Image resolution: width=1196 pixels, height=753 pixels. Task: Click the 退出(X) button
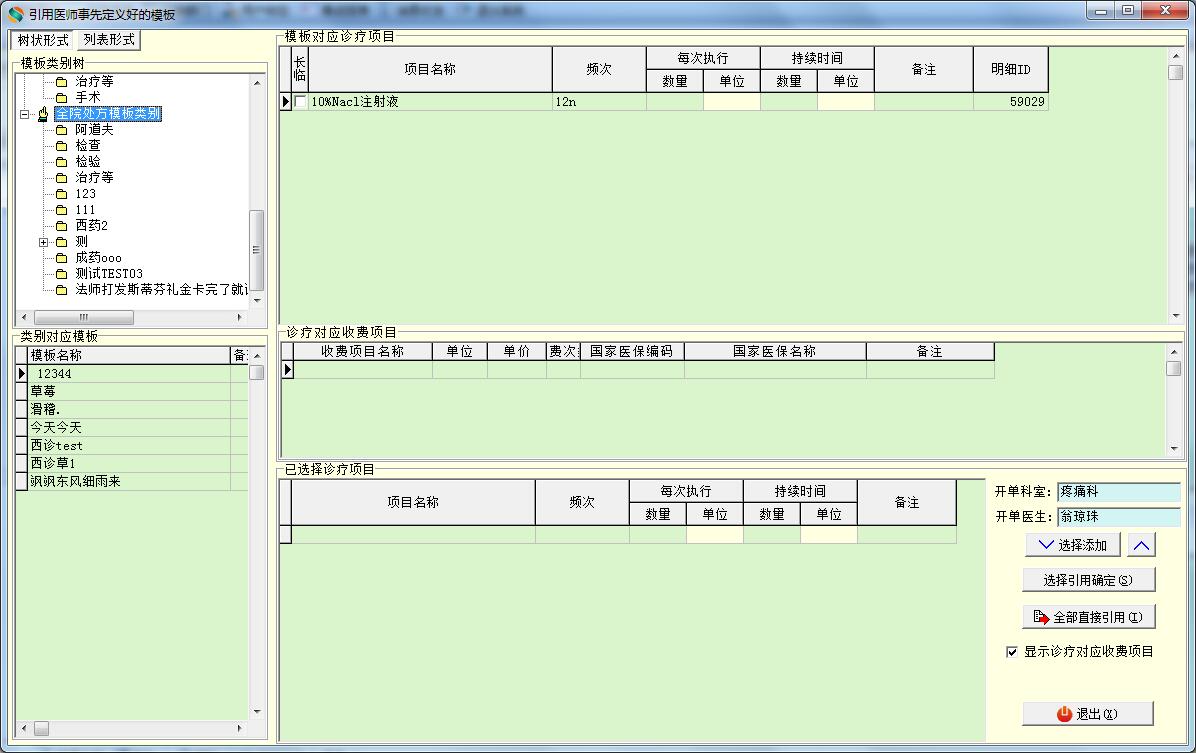point(1088,713)
